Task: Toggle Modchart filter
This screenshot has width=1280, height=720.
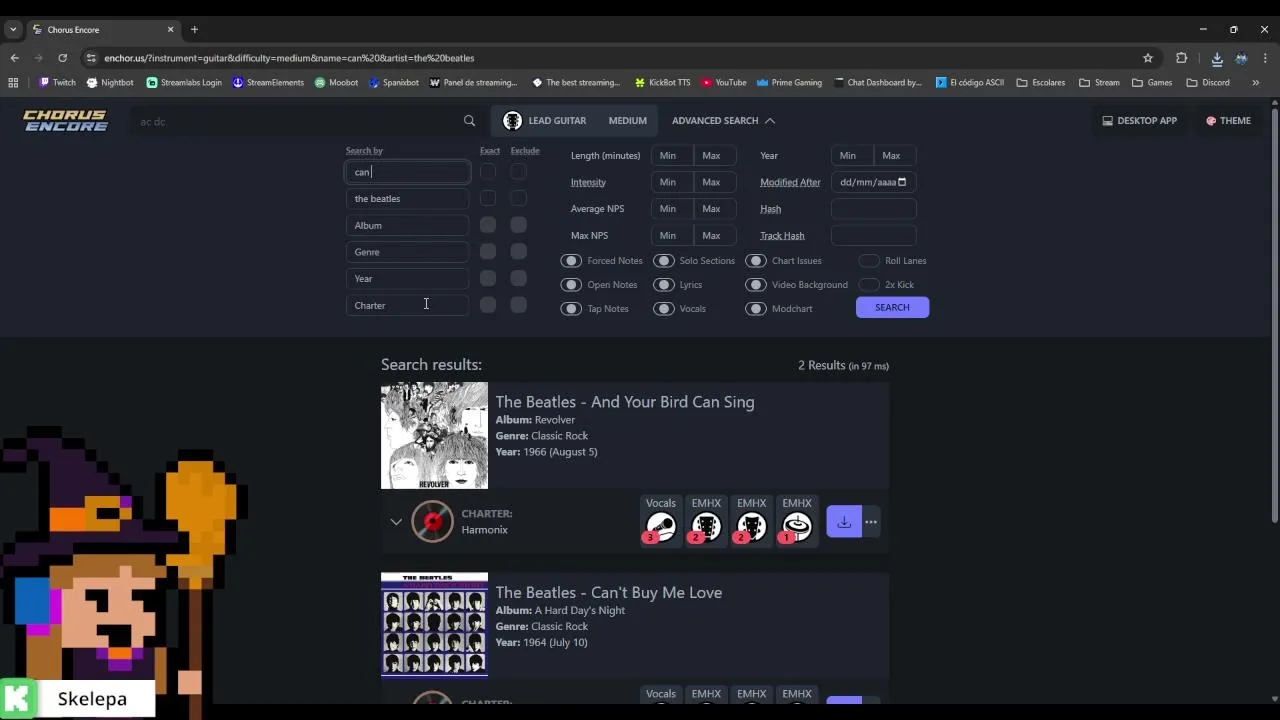Action: [x=756, y=309]
